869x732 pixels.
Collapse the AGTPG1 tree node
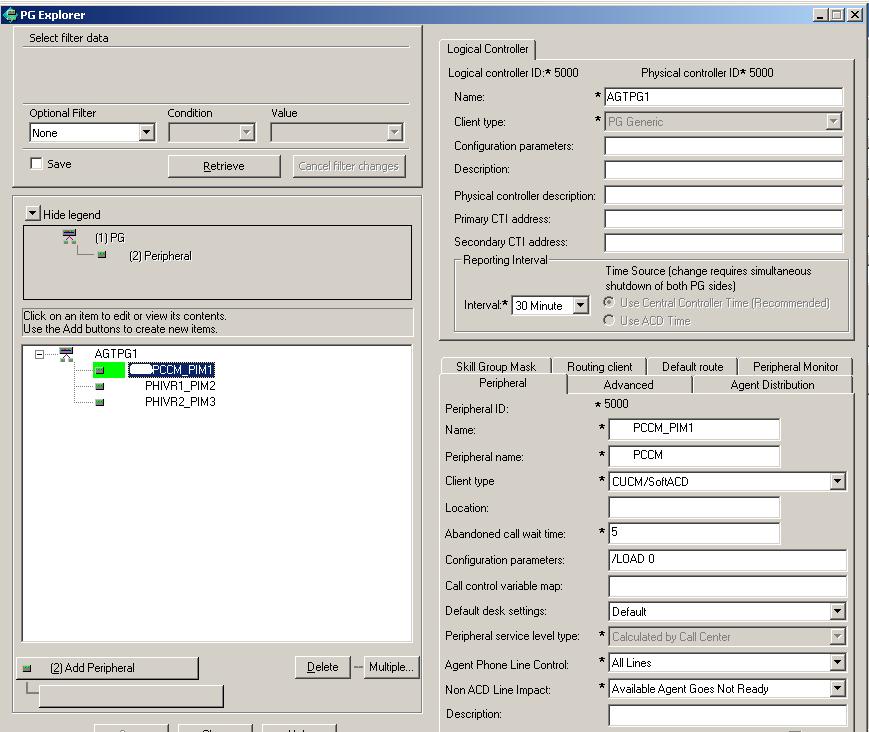pos(39,354)
